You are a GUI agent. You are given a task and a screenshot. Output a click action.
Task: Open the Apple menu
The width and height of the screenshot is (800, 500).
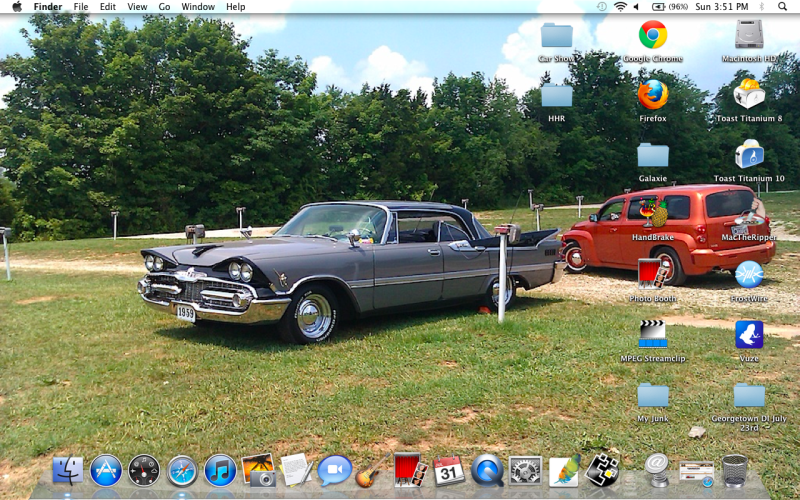(x=17, y=7)
